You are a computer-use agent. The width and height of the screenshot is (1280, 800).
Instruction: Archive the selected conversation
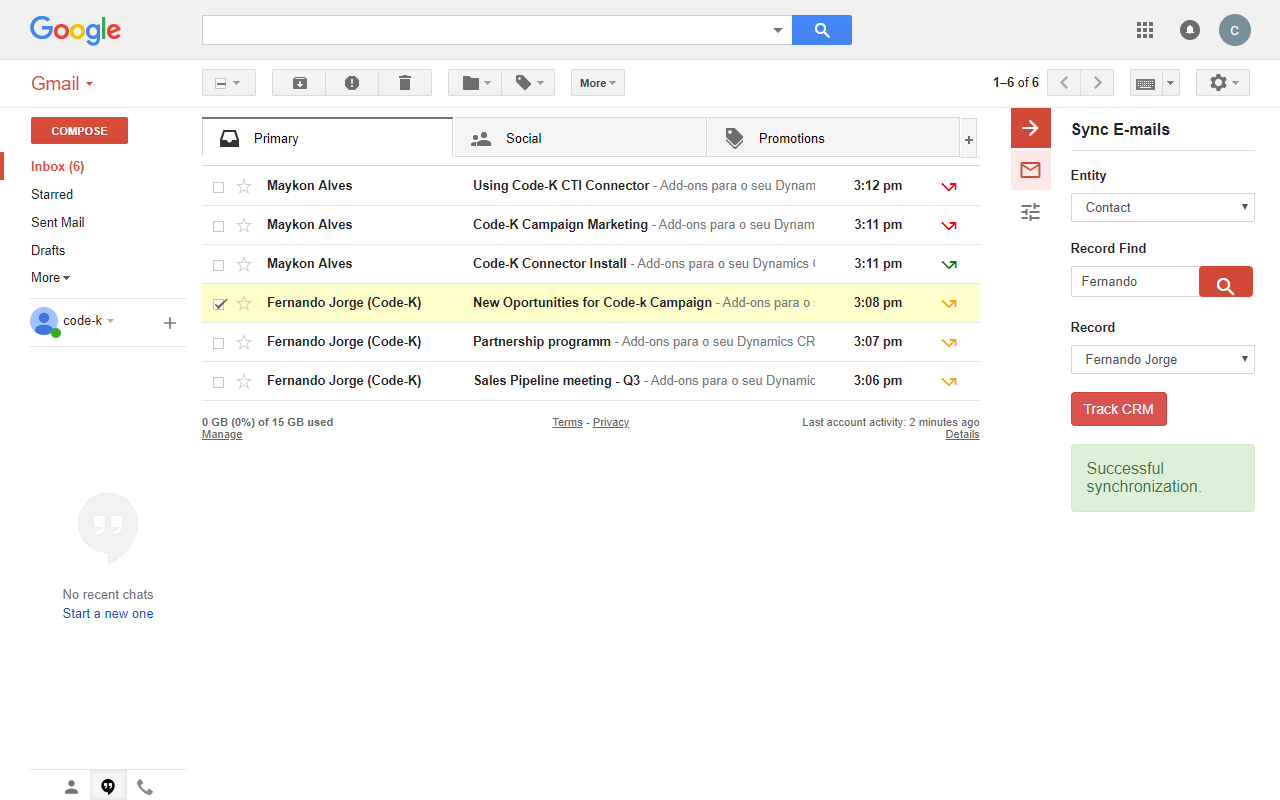tap(299, 83)
